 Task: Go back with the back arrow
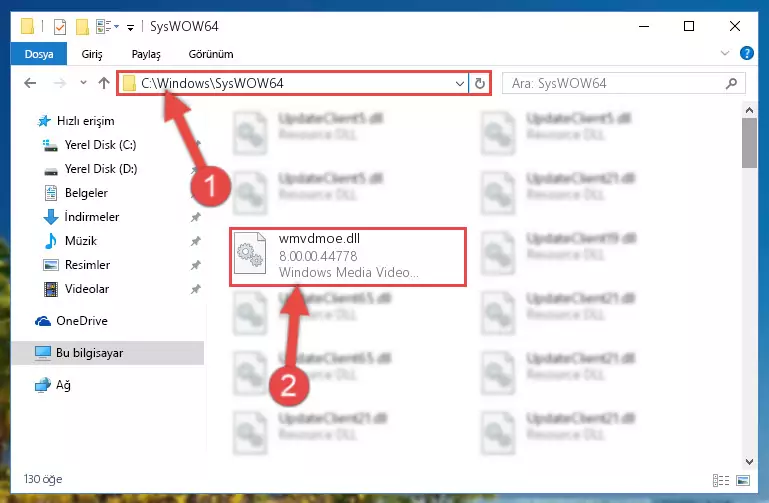[x=30, y=83]
